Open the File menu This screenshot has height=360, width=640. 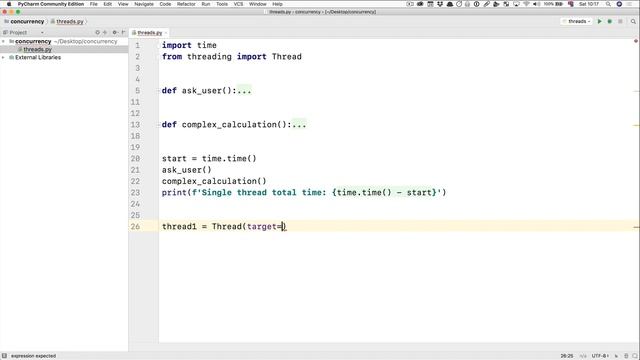[94, 4]
